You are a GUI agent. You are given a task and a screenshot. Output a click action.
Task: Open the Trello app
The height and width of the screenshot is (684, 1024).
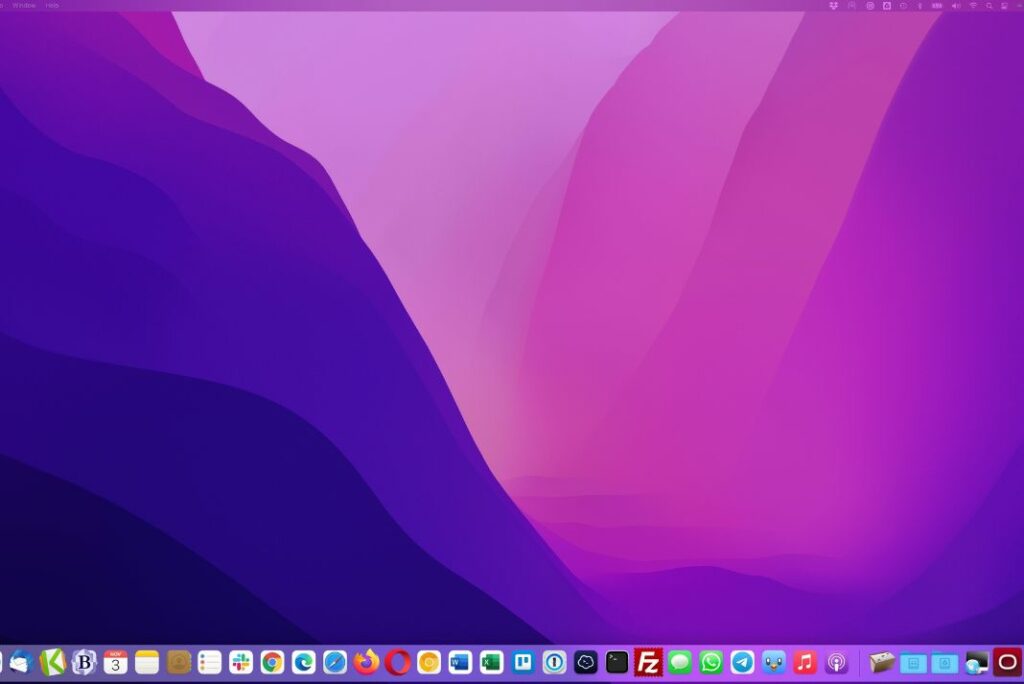tap(523, 662)
